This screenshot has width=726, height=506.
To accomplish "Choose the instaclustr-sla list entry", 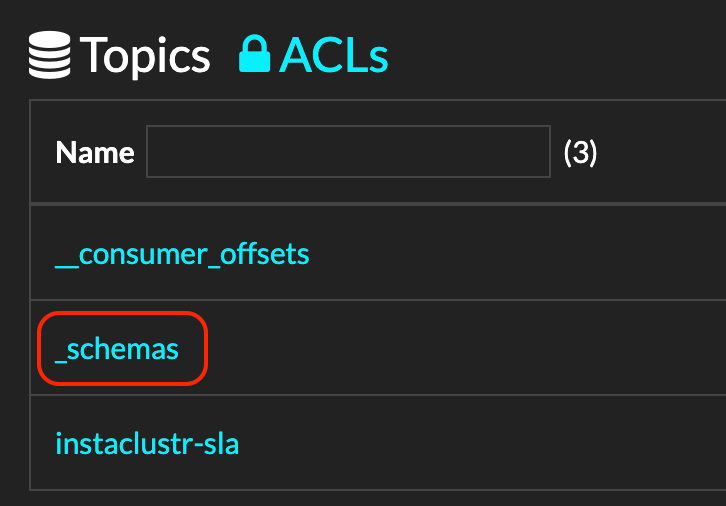I will [147, 444].
